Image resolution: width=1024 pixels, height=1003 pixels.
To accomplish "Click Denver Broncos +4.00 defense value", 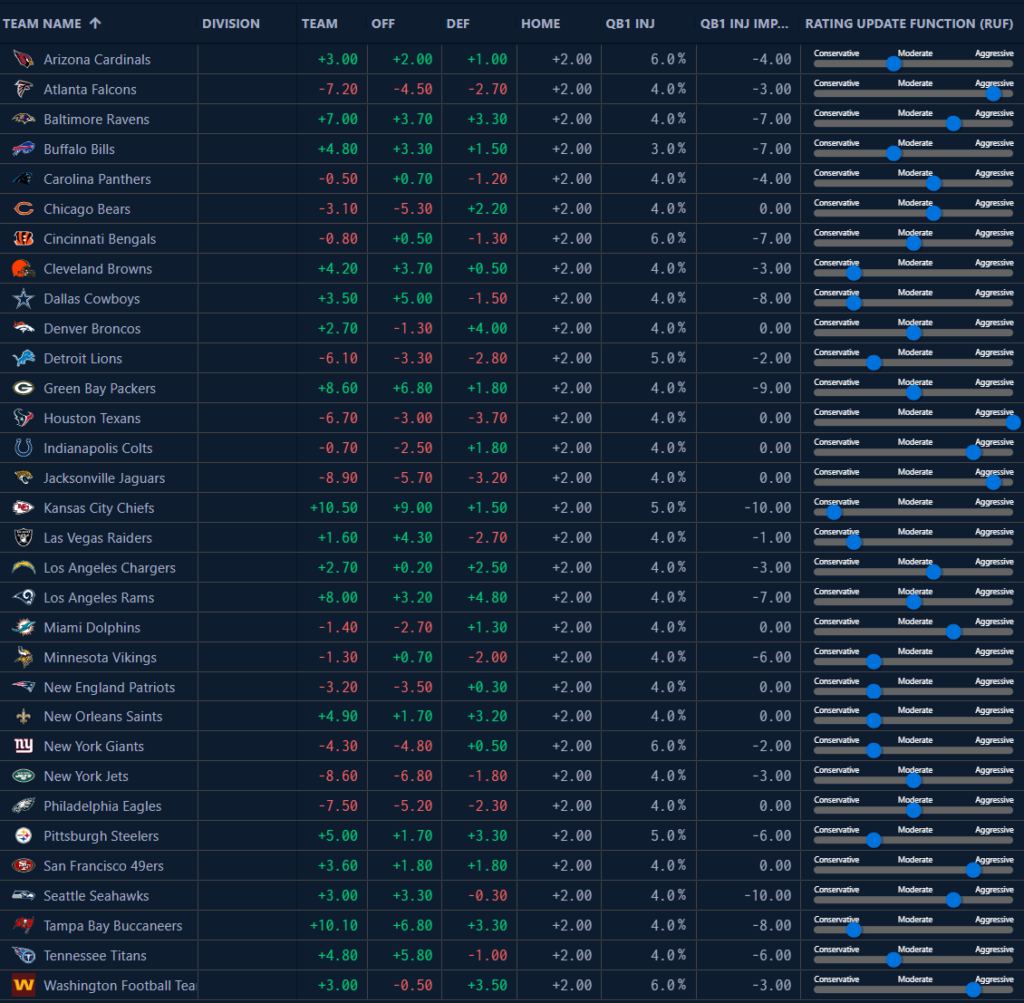I will [x=487, y=328].
